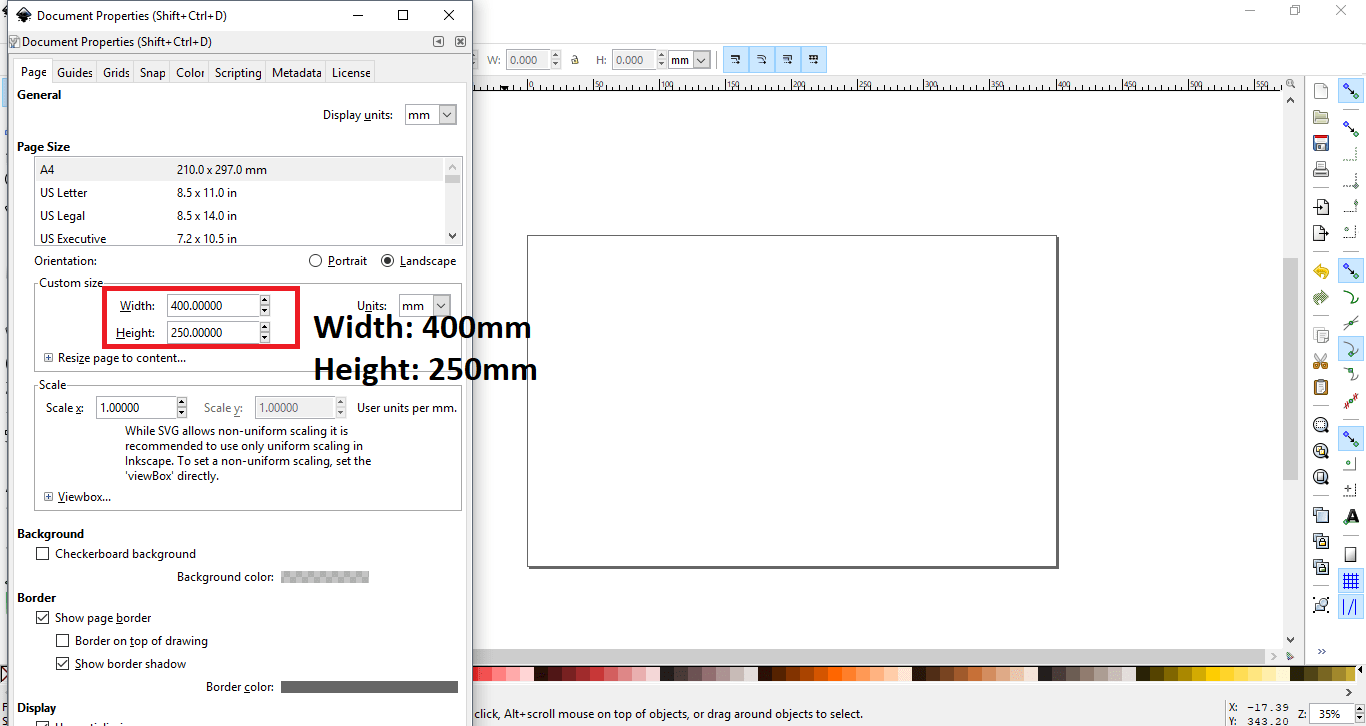Open the toolbar mm unit dropdown

[690, 60]
